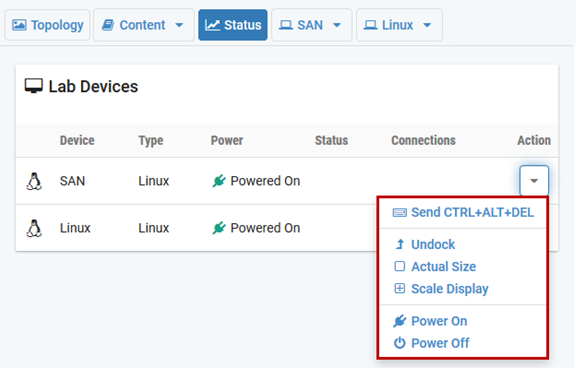Click the Type cell in Linux device row
The height and width of the screenshot is (370, 576).
[154, 228]
